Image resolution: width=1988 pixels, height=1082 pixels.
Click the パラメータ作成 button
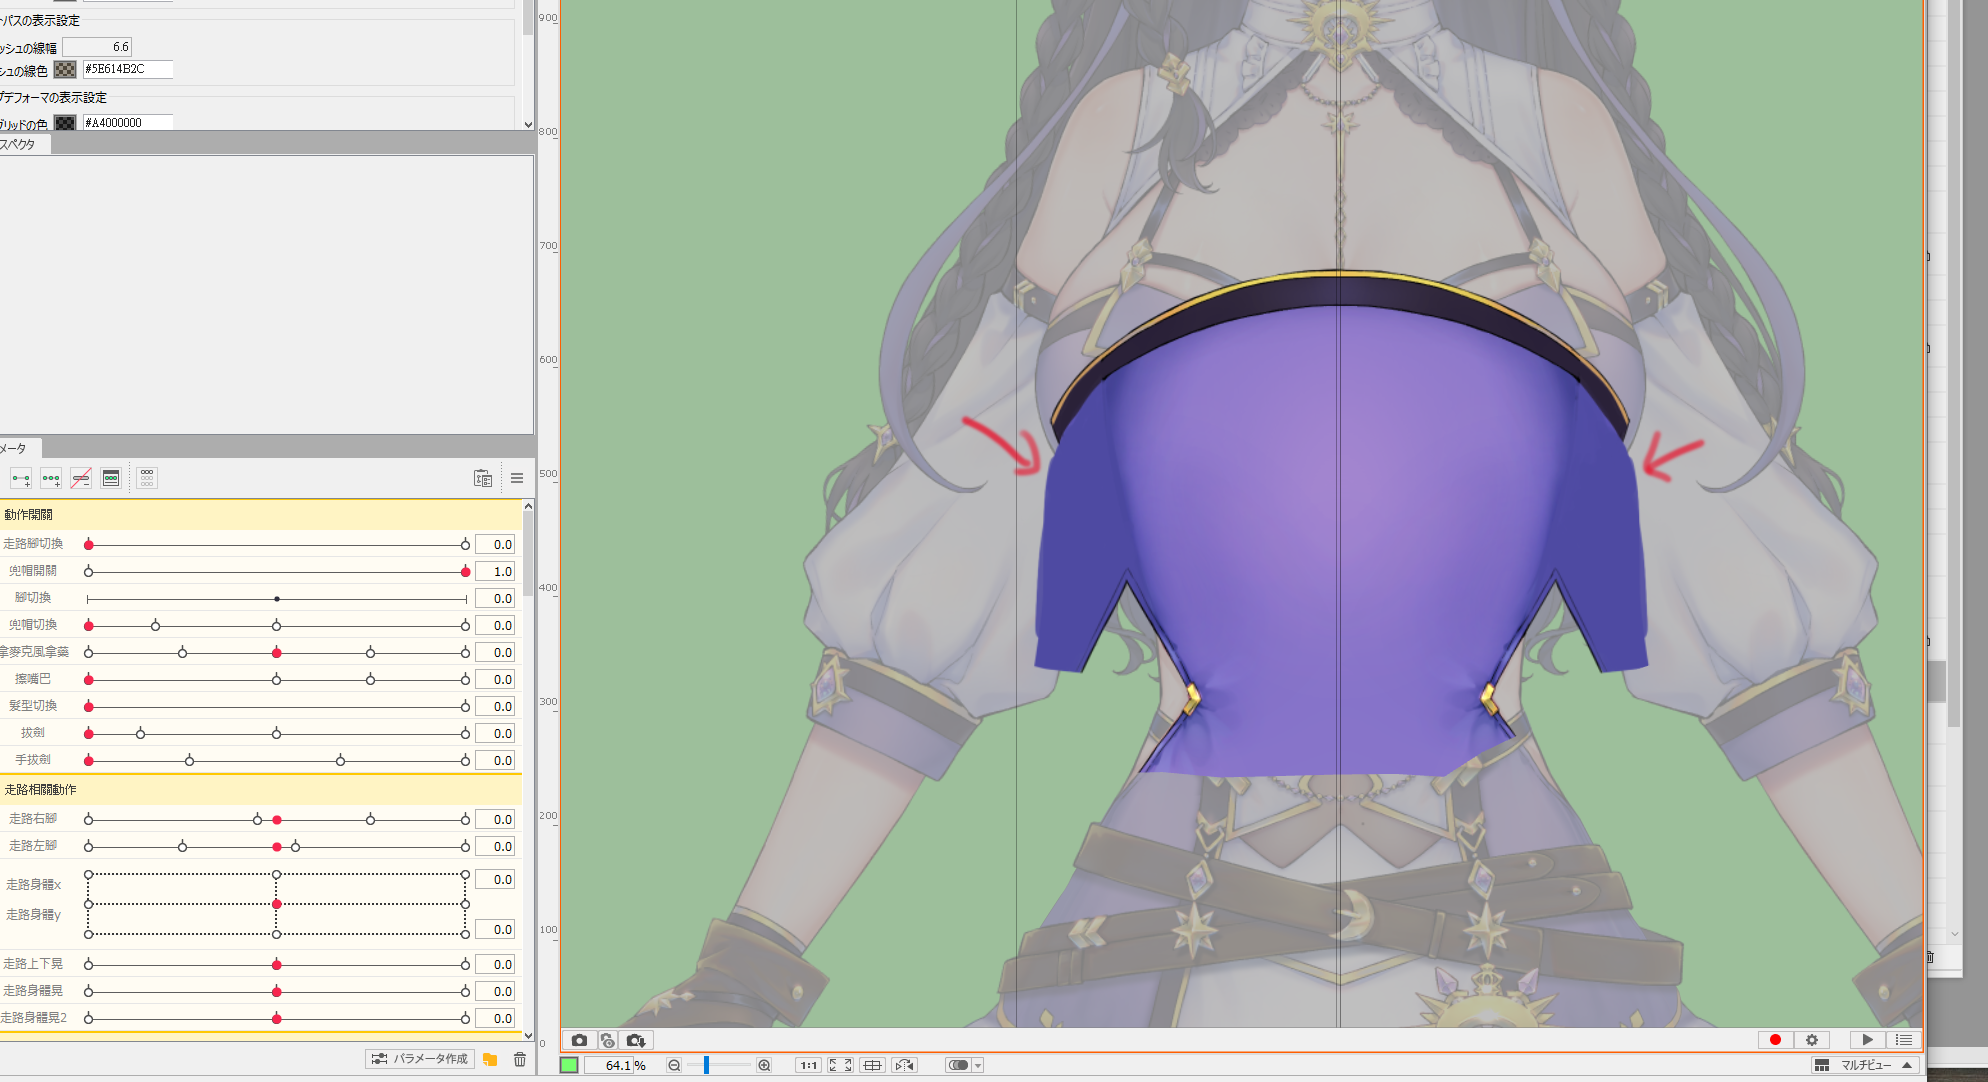pyautogui.click(x=419, y=1059)
